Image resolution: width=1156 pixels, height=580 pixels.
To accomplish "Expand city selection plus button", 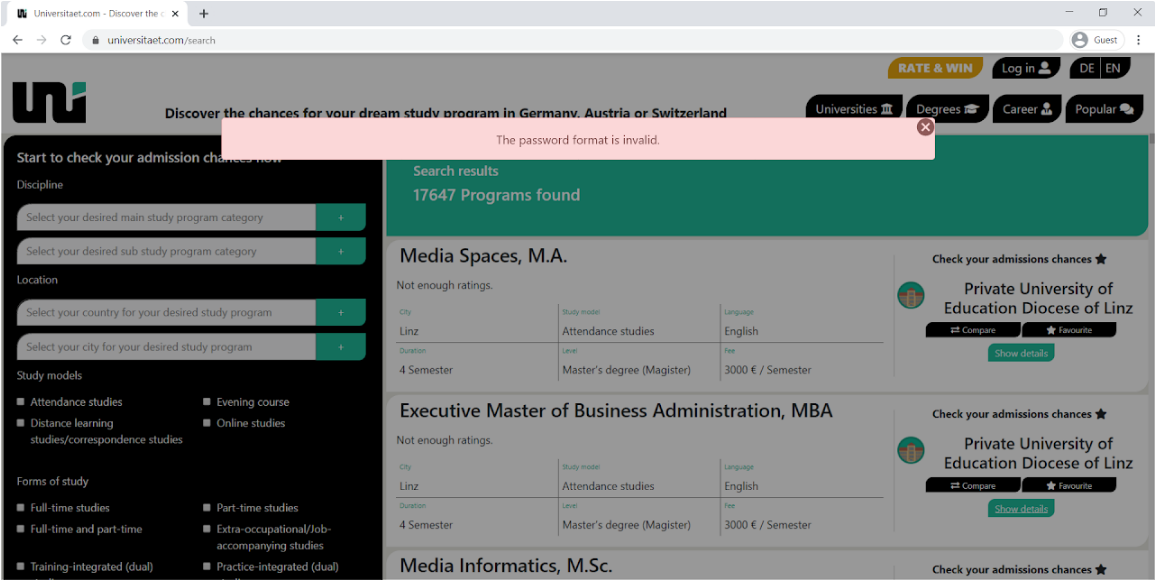I will click(x=341, y=347).
